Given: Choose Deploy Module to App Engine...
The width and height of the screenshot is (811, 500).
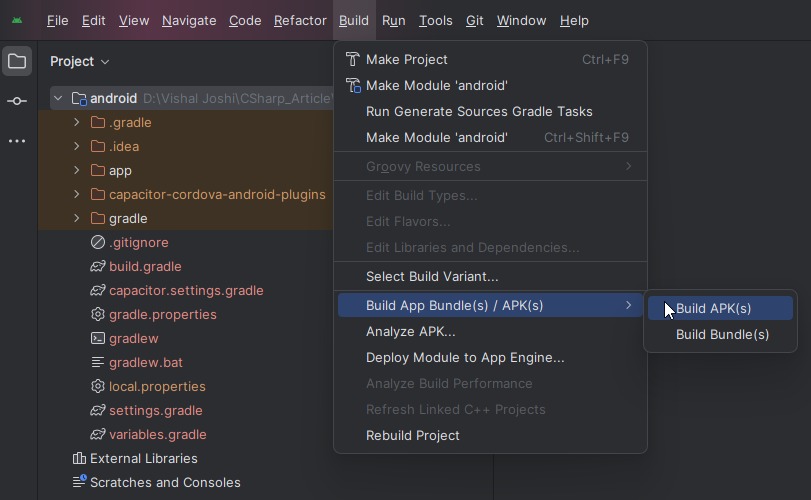Looking at the screenshot, I should pos(490,357).
